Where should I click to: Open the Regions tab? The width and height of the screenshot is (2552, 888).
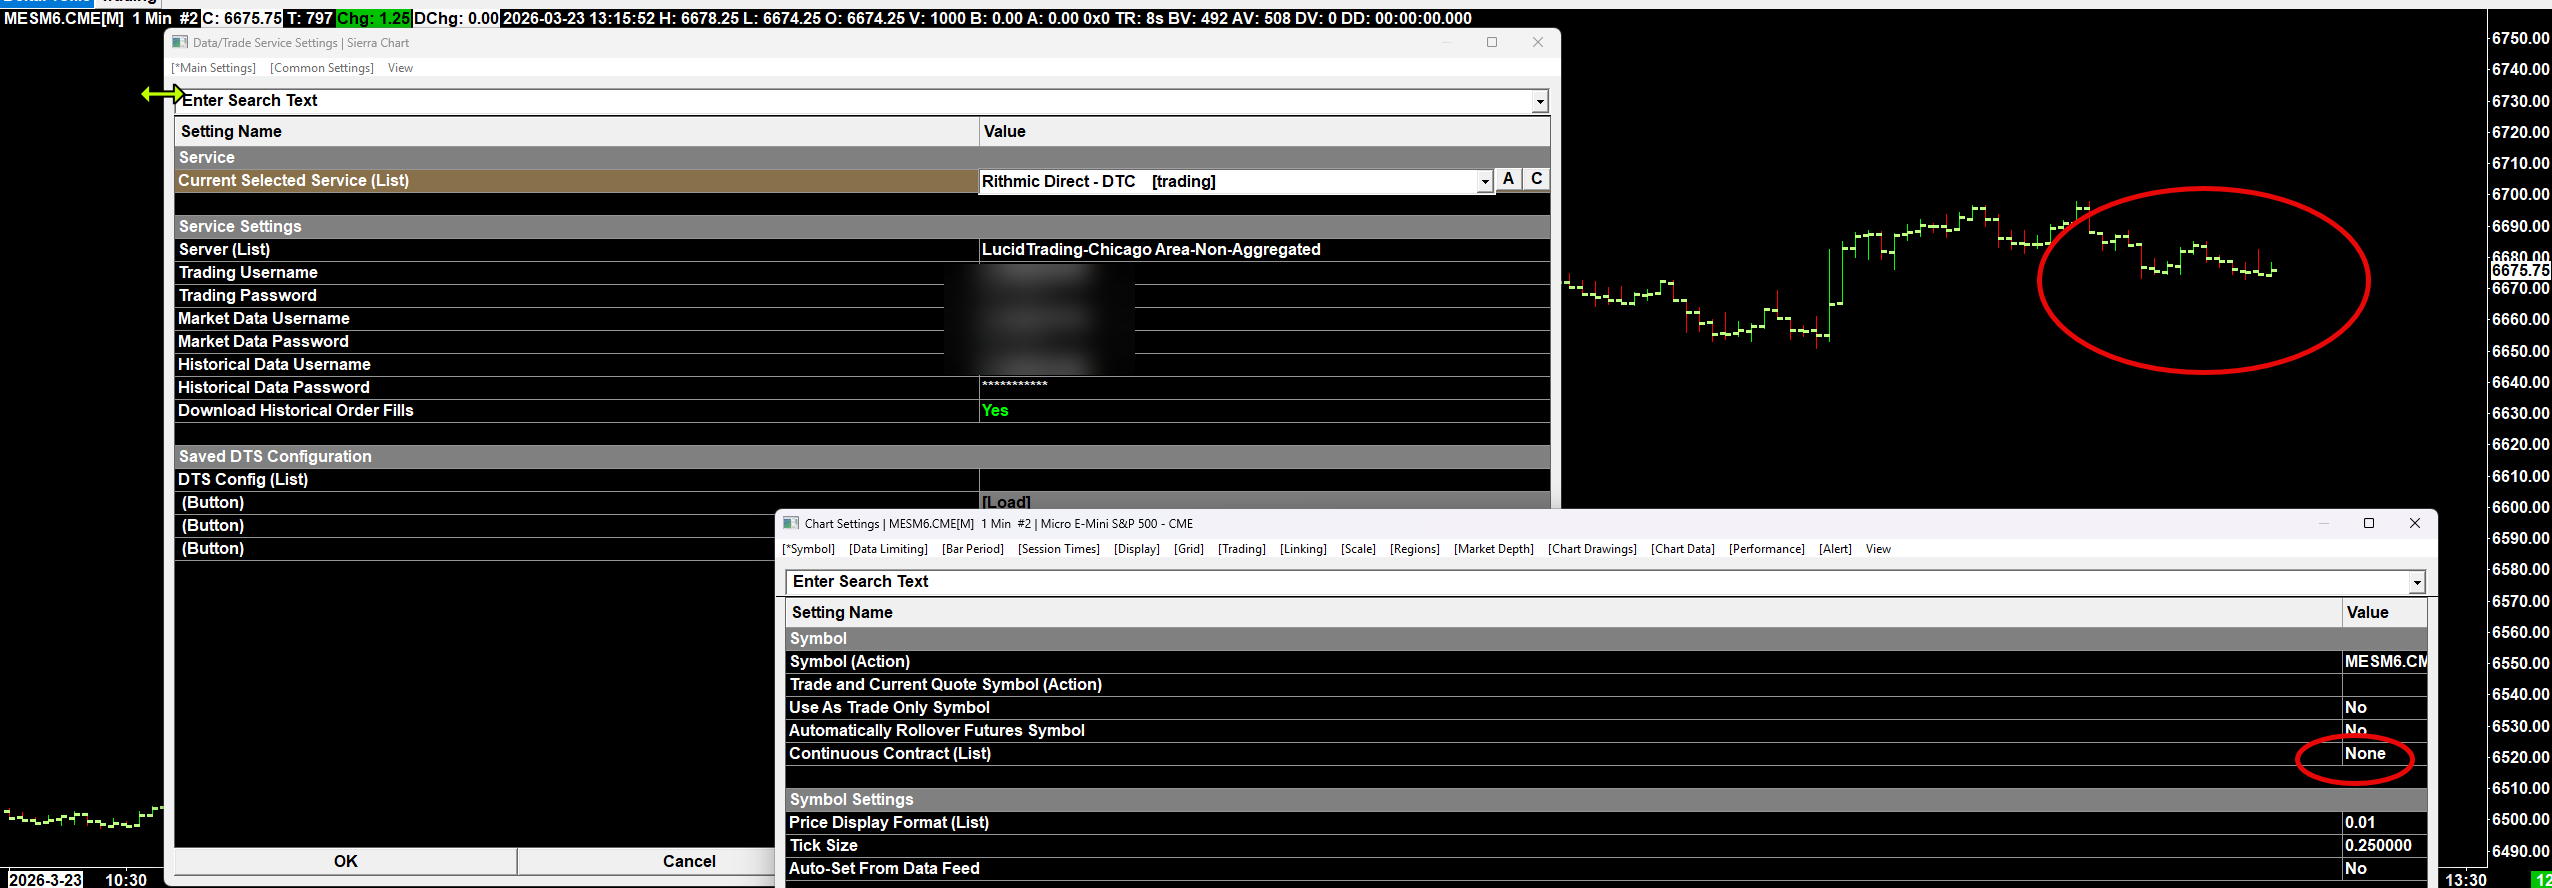(x=1414, y=549)
